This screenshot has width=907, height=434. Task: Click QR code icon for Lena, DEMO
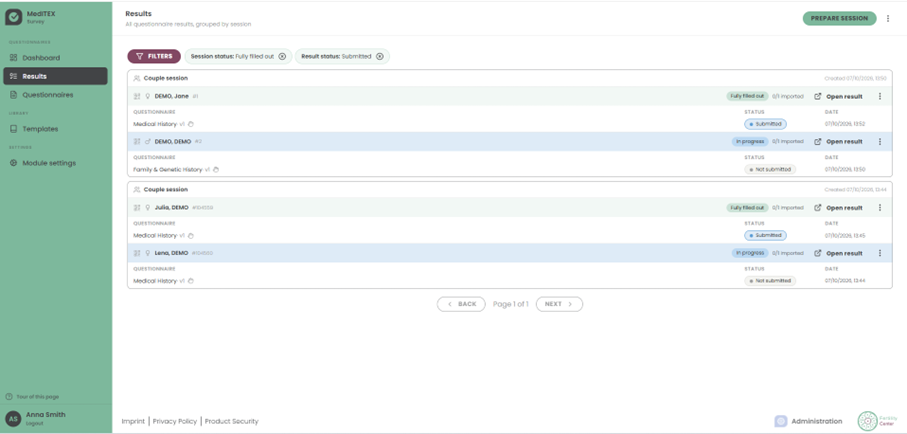pyautogui.click(x=137, y=253)
